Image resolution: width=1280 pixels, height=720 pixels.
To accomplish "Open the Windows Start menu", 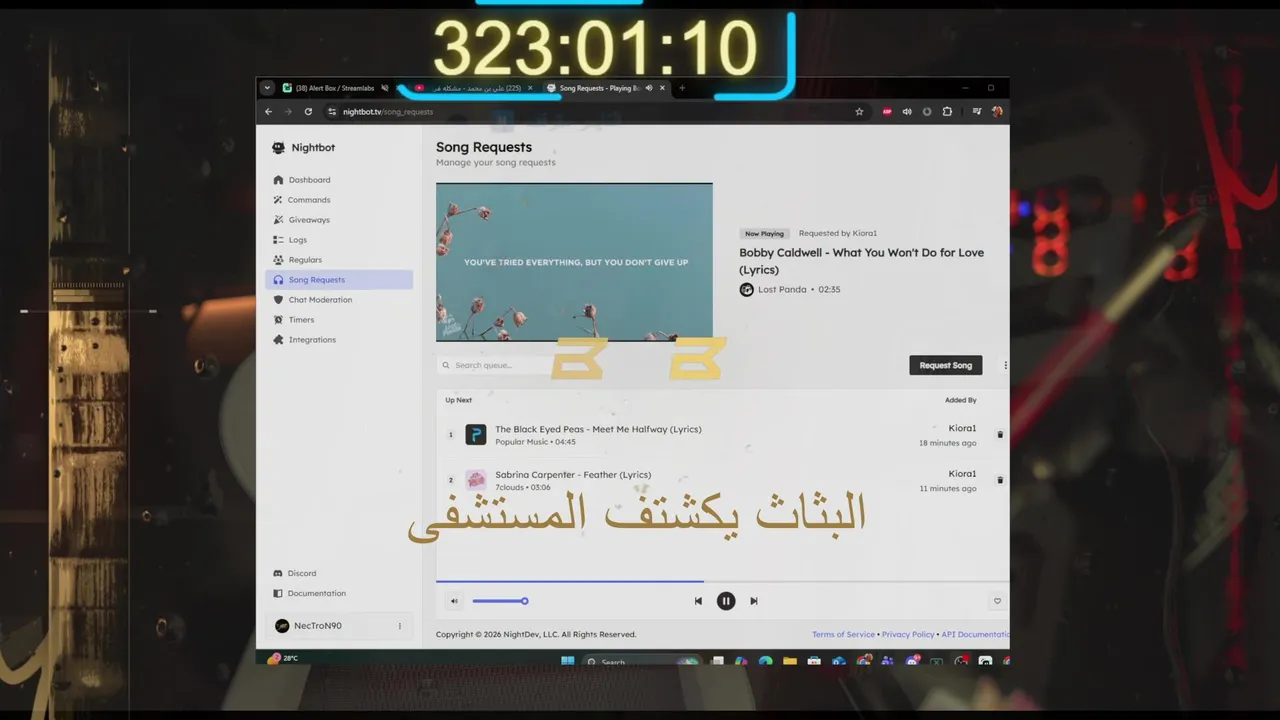I will click(x=568, y=661).
